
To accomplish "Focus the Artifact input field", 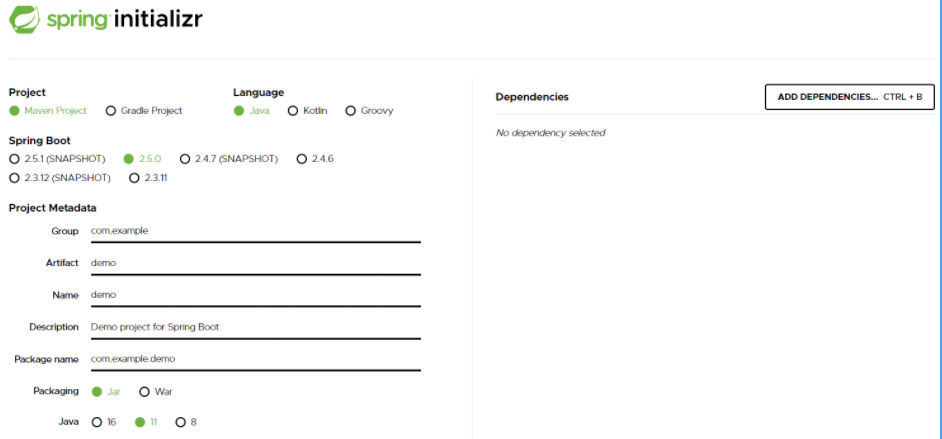I will (255, 263).
